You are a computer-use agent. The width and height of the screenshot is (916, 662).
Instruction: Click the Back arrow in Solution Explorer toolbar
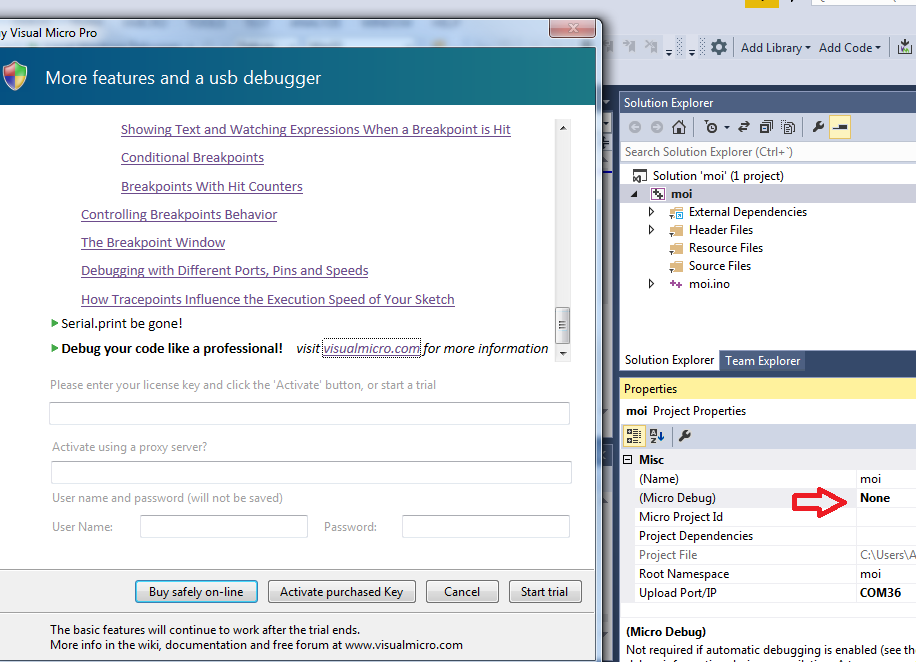pyautogui.click(x=635, y=127)
